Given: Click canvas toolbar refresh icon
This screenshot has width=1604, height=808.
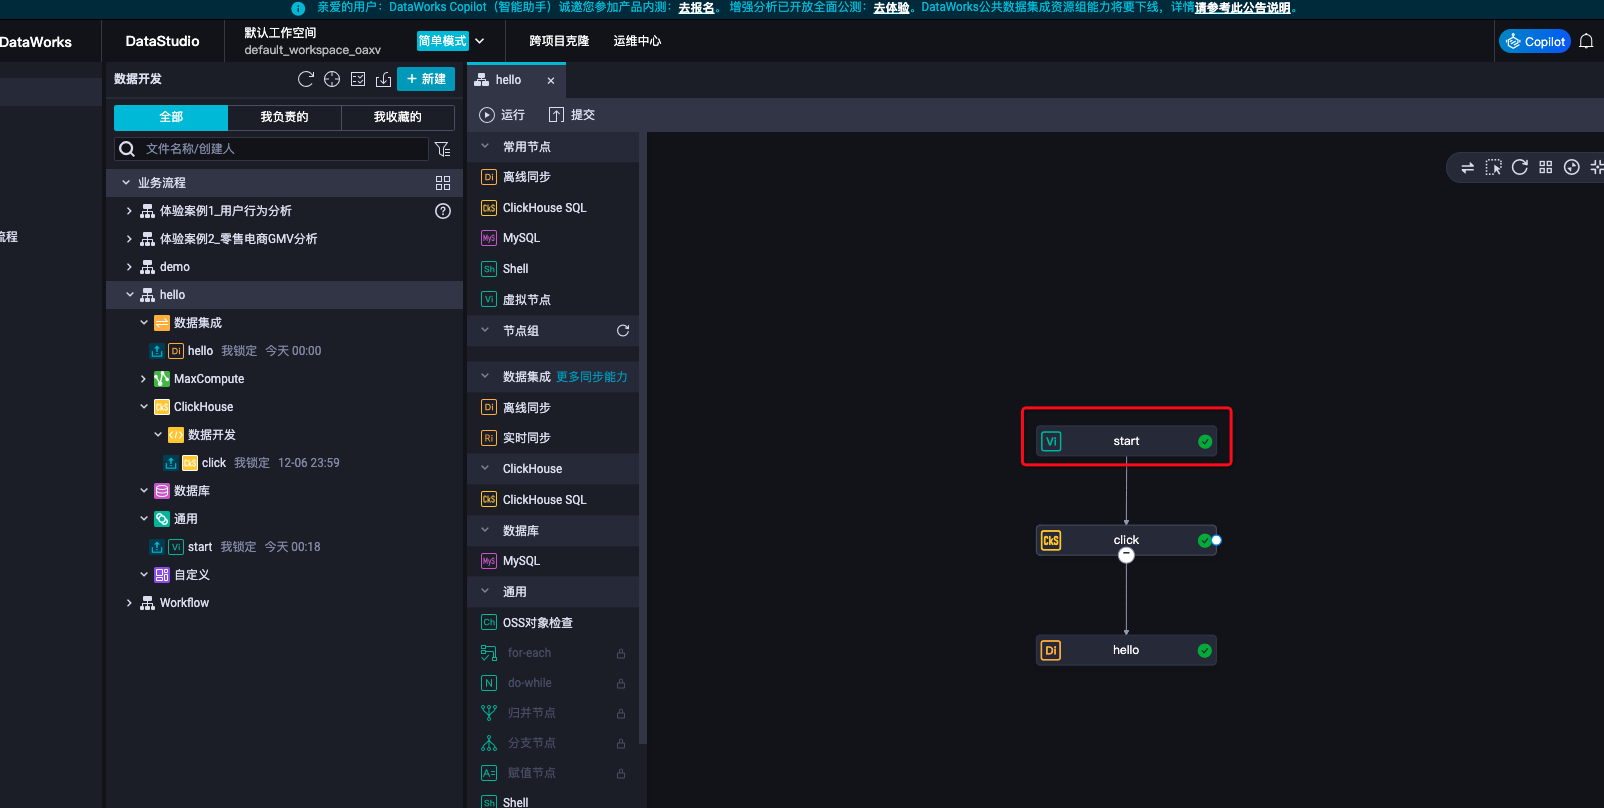Looking at the screenshot, I should coord(1519,167).
